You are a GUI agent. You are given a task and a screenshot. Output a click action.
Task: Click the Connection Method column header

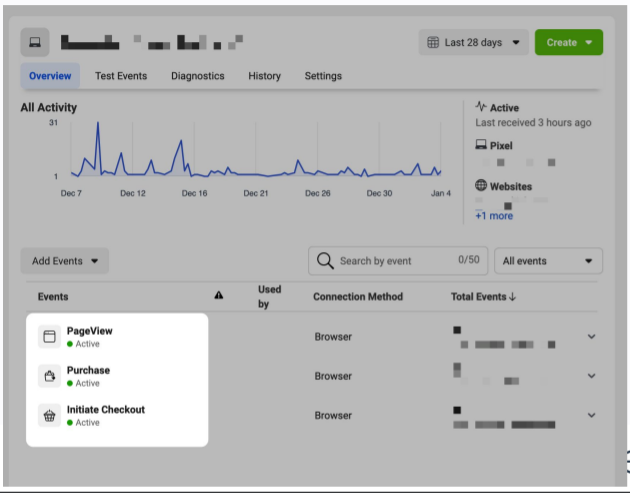pos(358,297)
